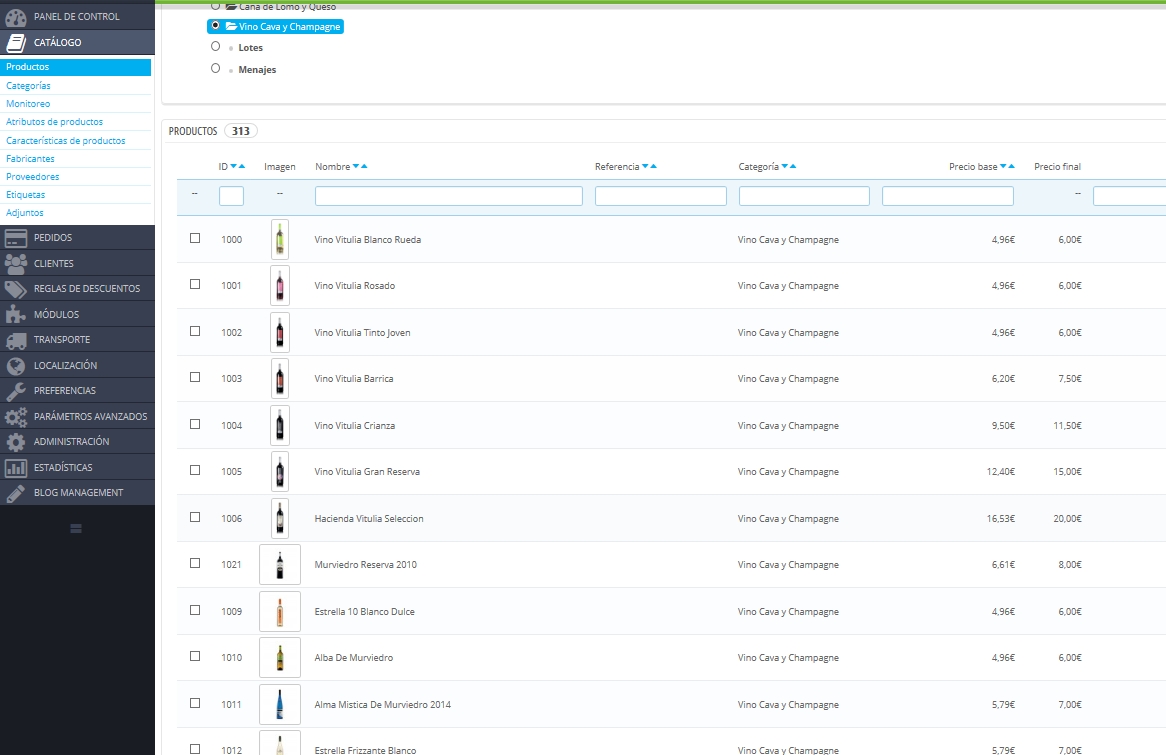Click the Reglas de Descuentos tag icon
This screenshot has width=1166, height=755.
point(16,289)
